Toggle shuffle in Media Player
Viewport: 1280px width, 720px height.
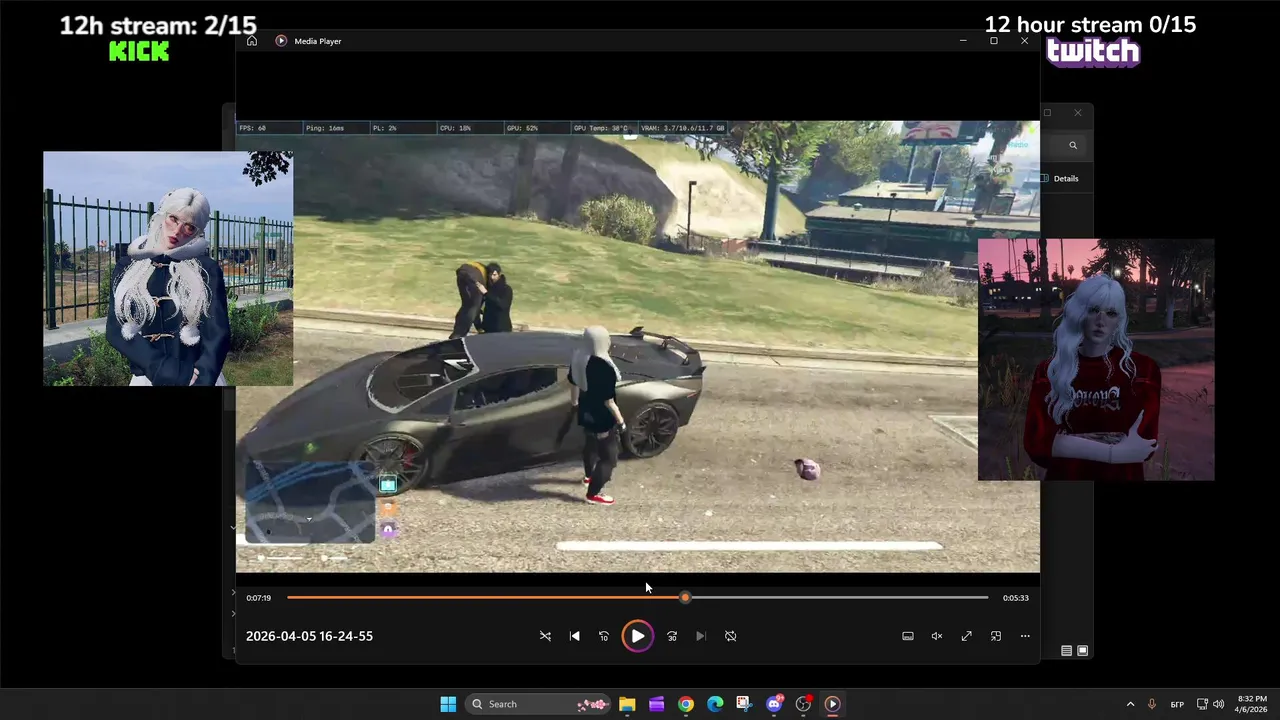[545, 636]
